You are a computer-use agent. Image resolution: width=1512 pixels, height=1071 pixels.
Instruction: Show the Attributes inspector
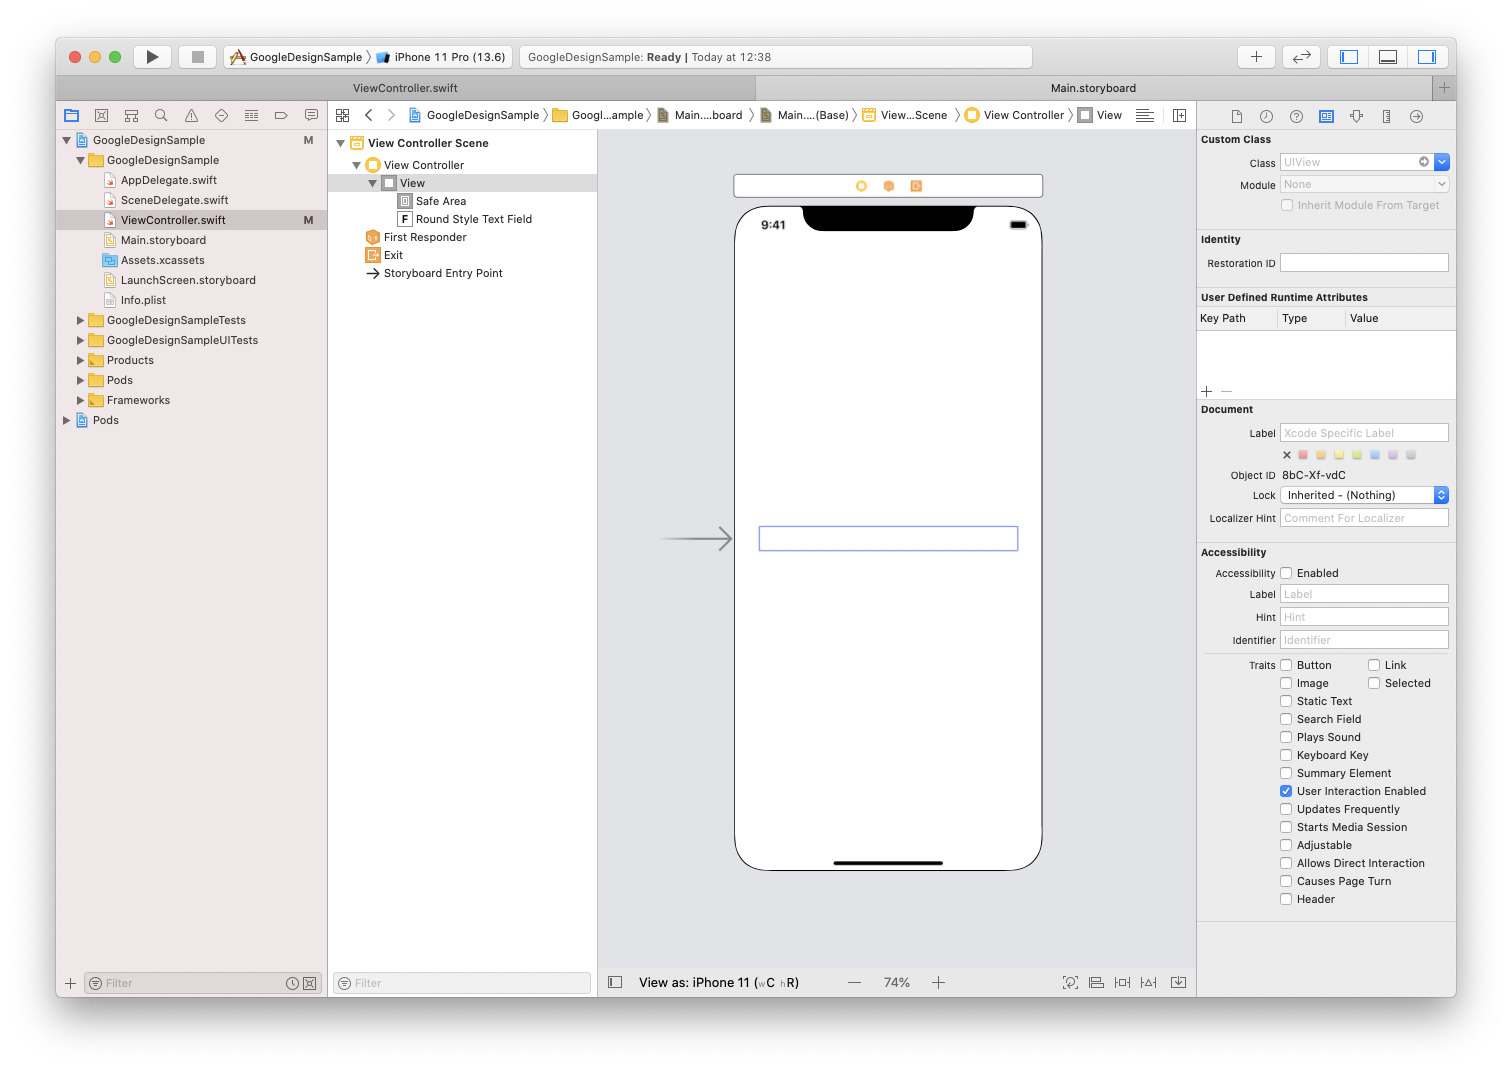[x=1356, y=117]
